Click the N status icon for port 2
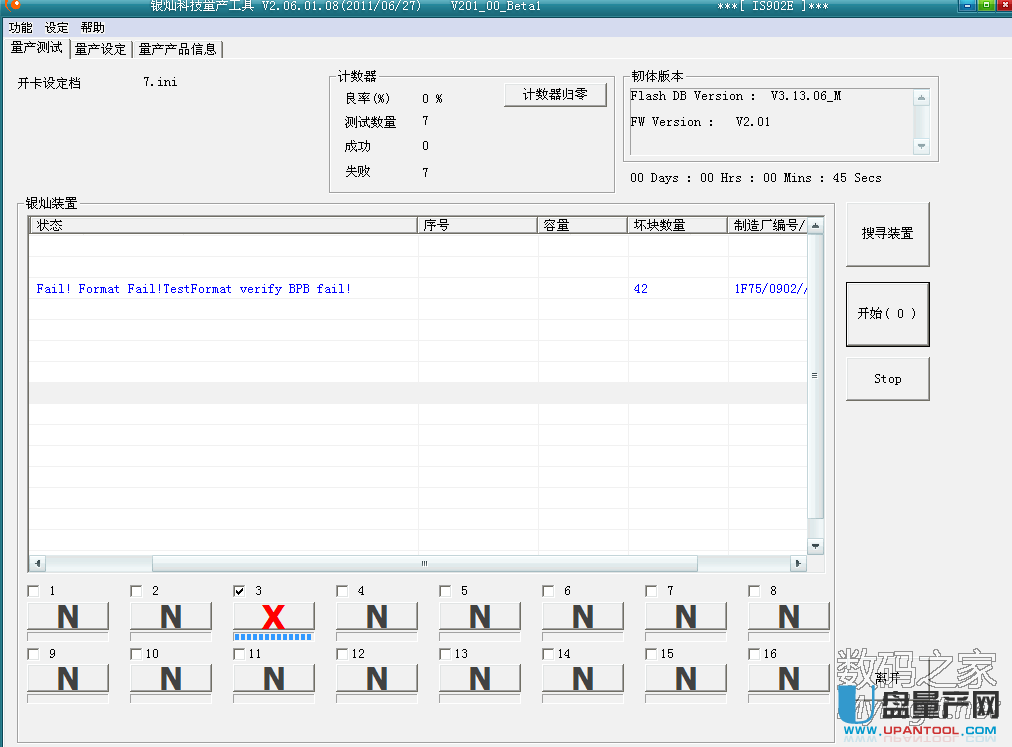 pos(170,617)
